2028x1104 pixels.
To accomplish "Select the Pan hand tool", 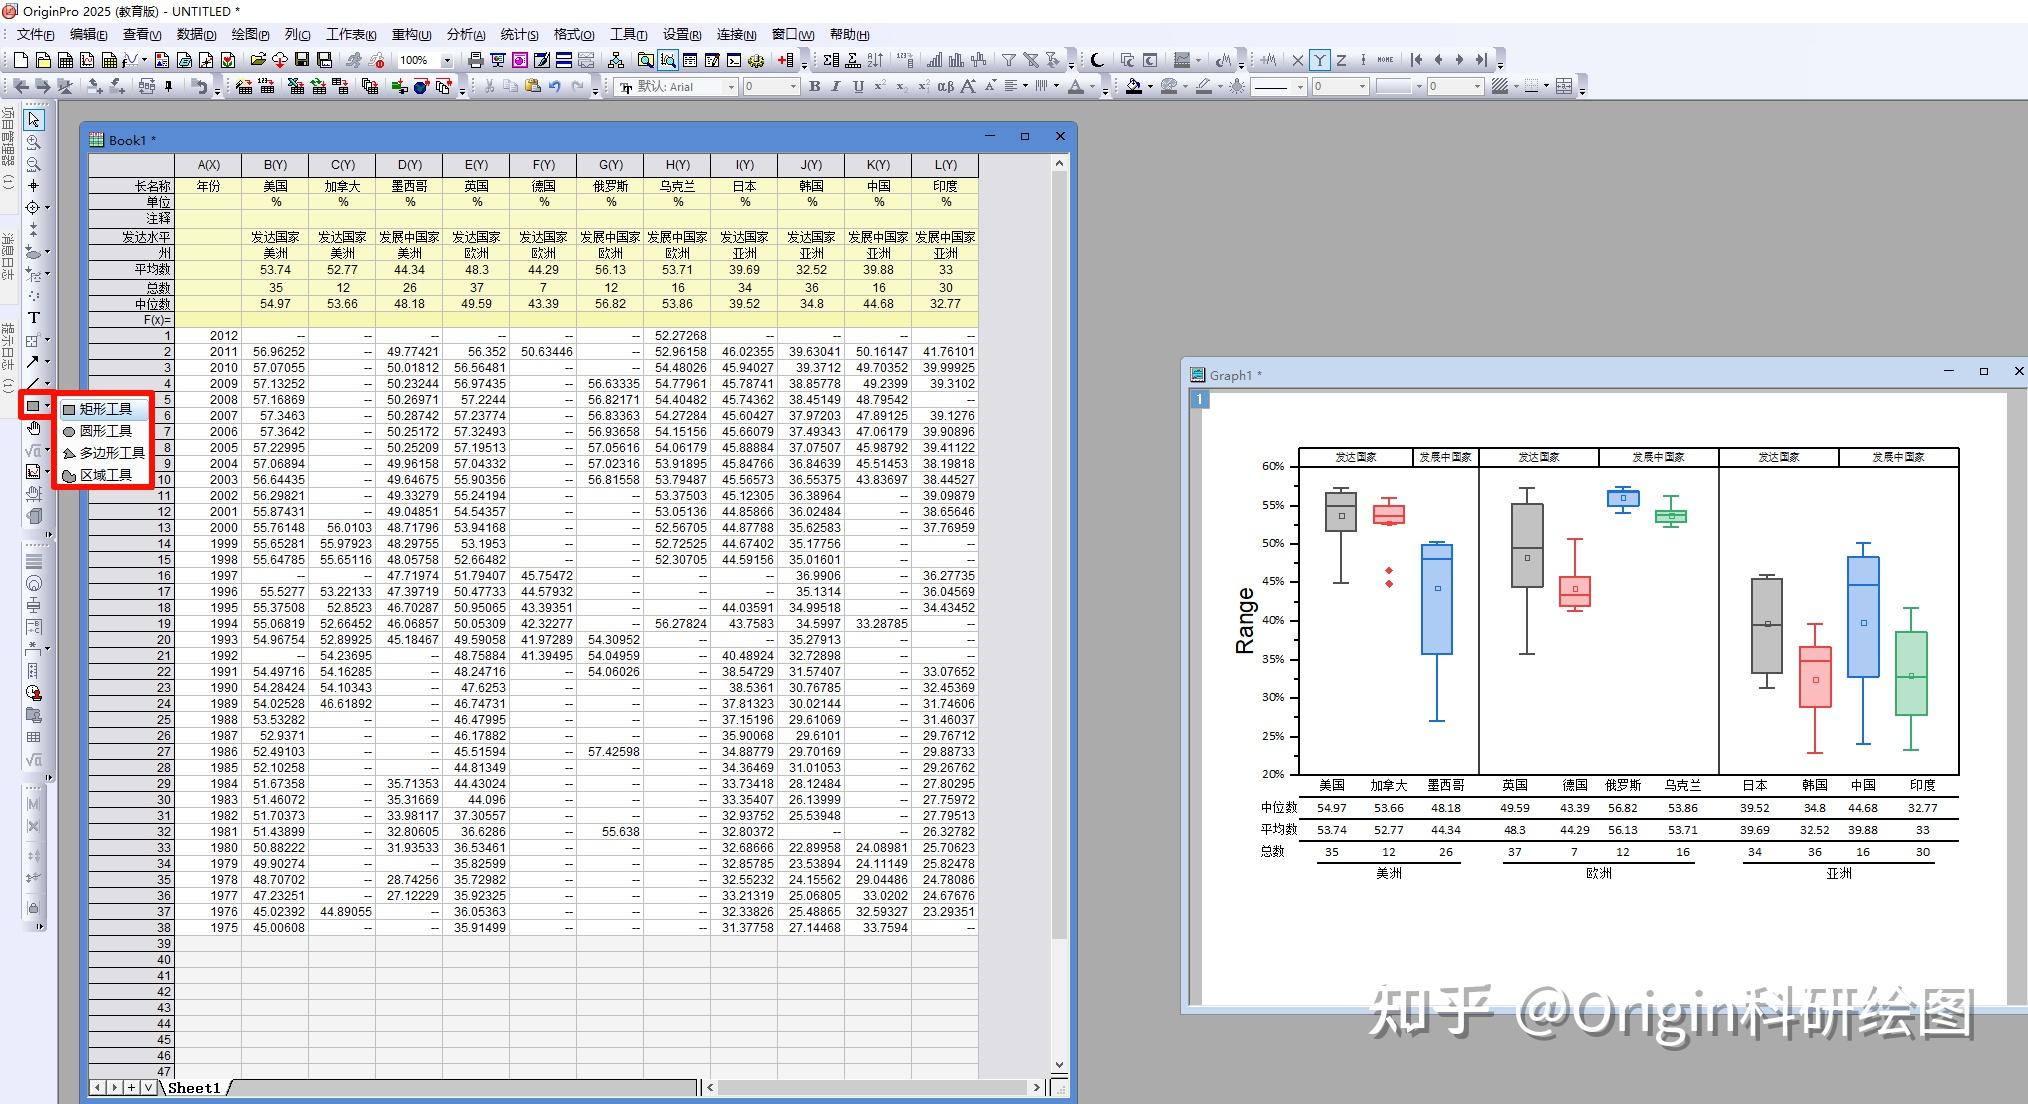I will coord(34,428).
